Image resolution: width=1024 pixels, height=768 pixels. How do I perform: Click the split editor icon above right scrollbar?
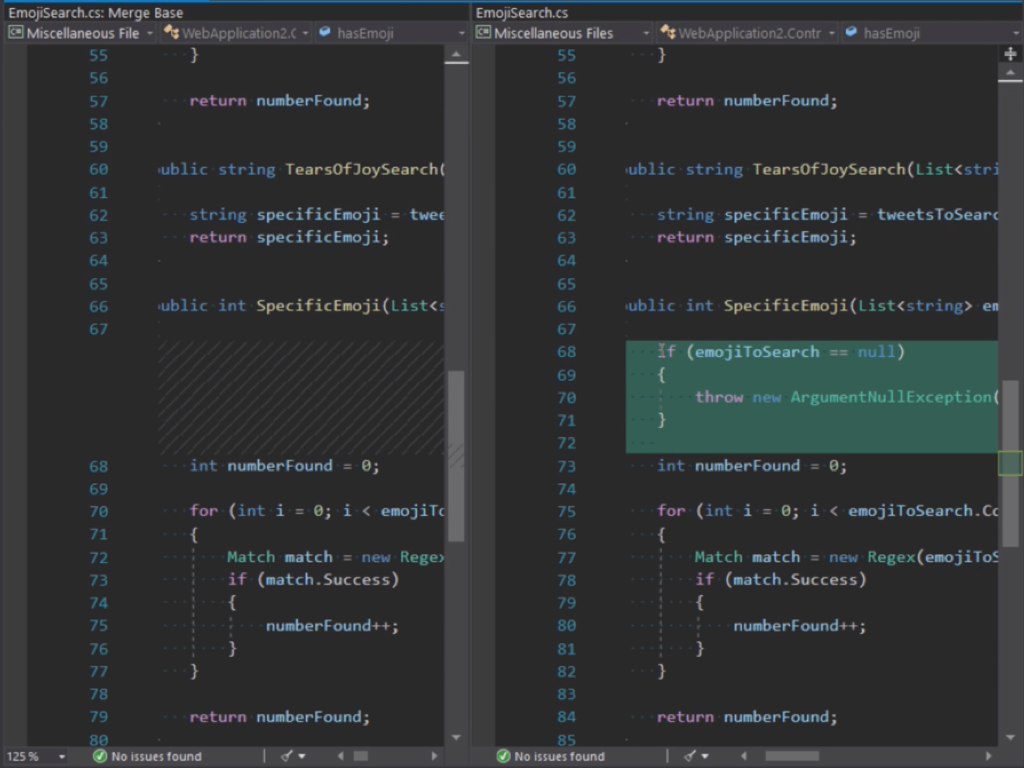(1010, 54)
